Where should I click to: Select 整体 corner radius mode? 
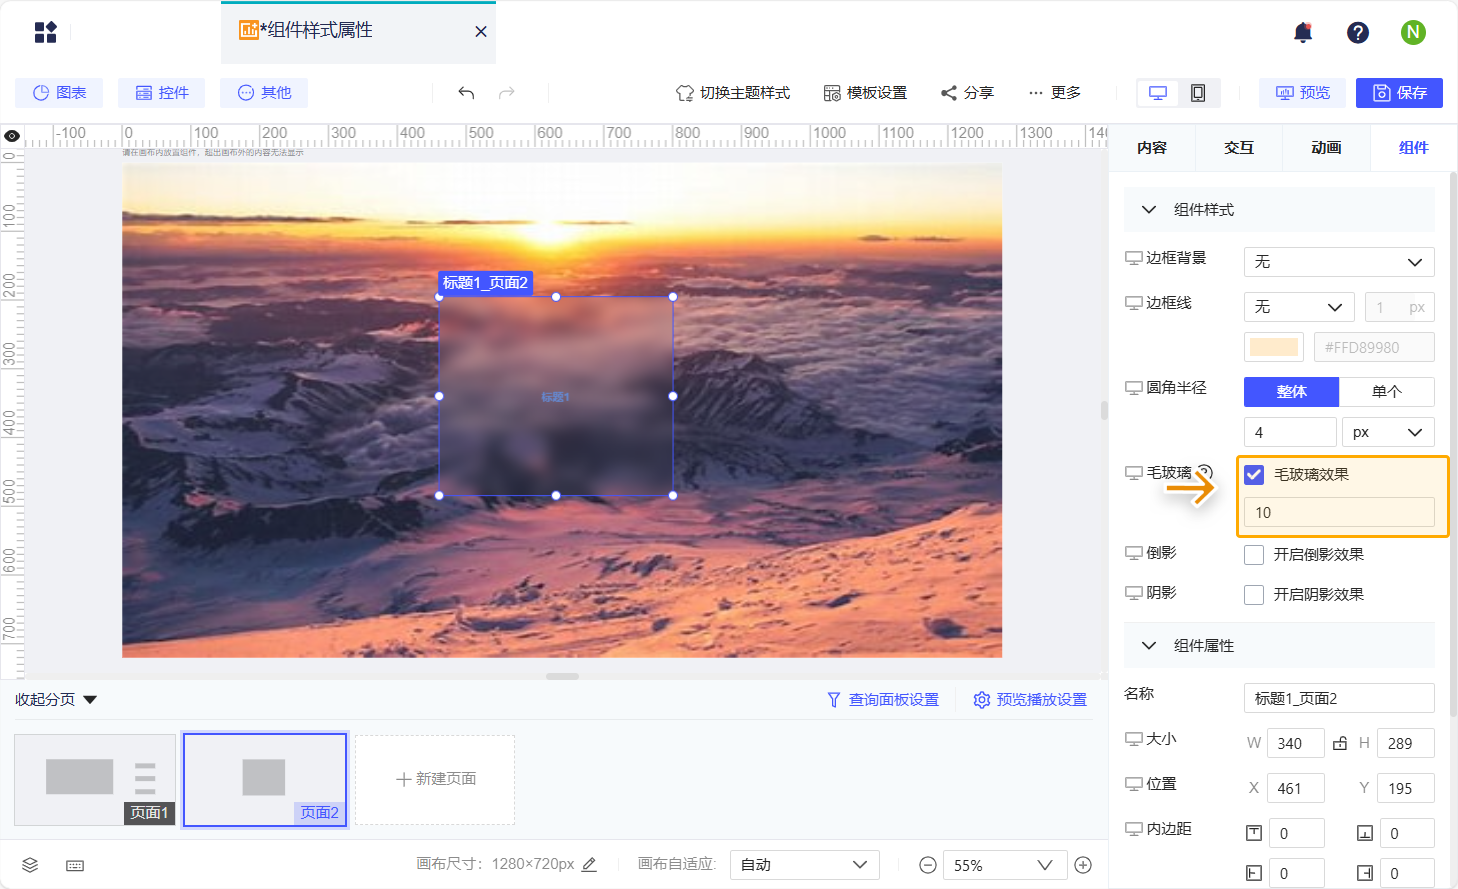click(x=1291, y=392)
